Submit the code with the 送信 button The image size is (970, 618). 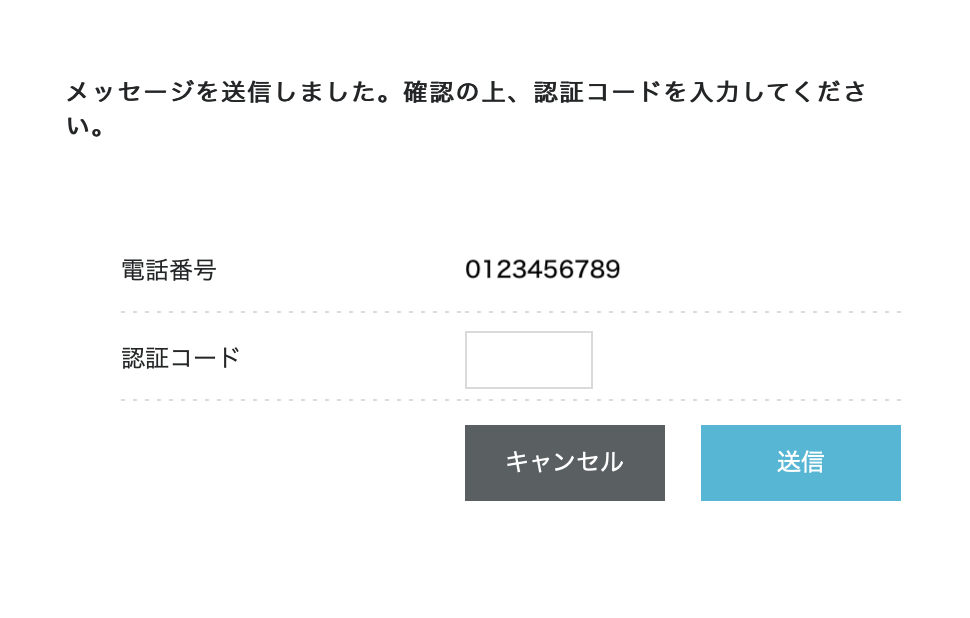pyautogui.click(x=800, y=462)
